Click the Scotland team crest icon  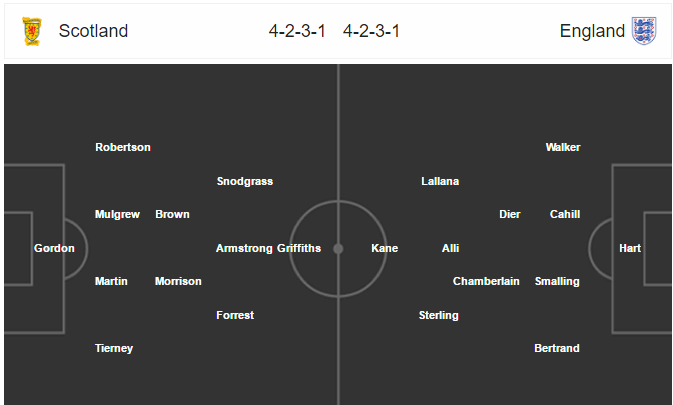click(x=32, y=31)
